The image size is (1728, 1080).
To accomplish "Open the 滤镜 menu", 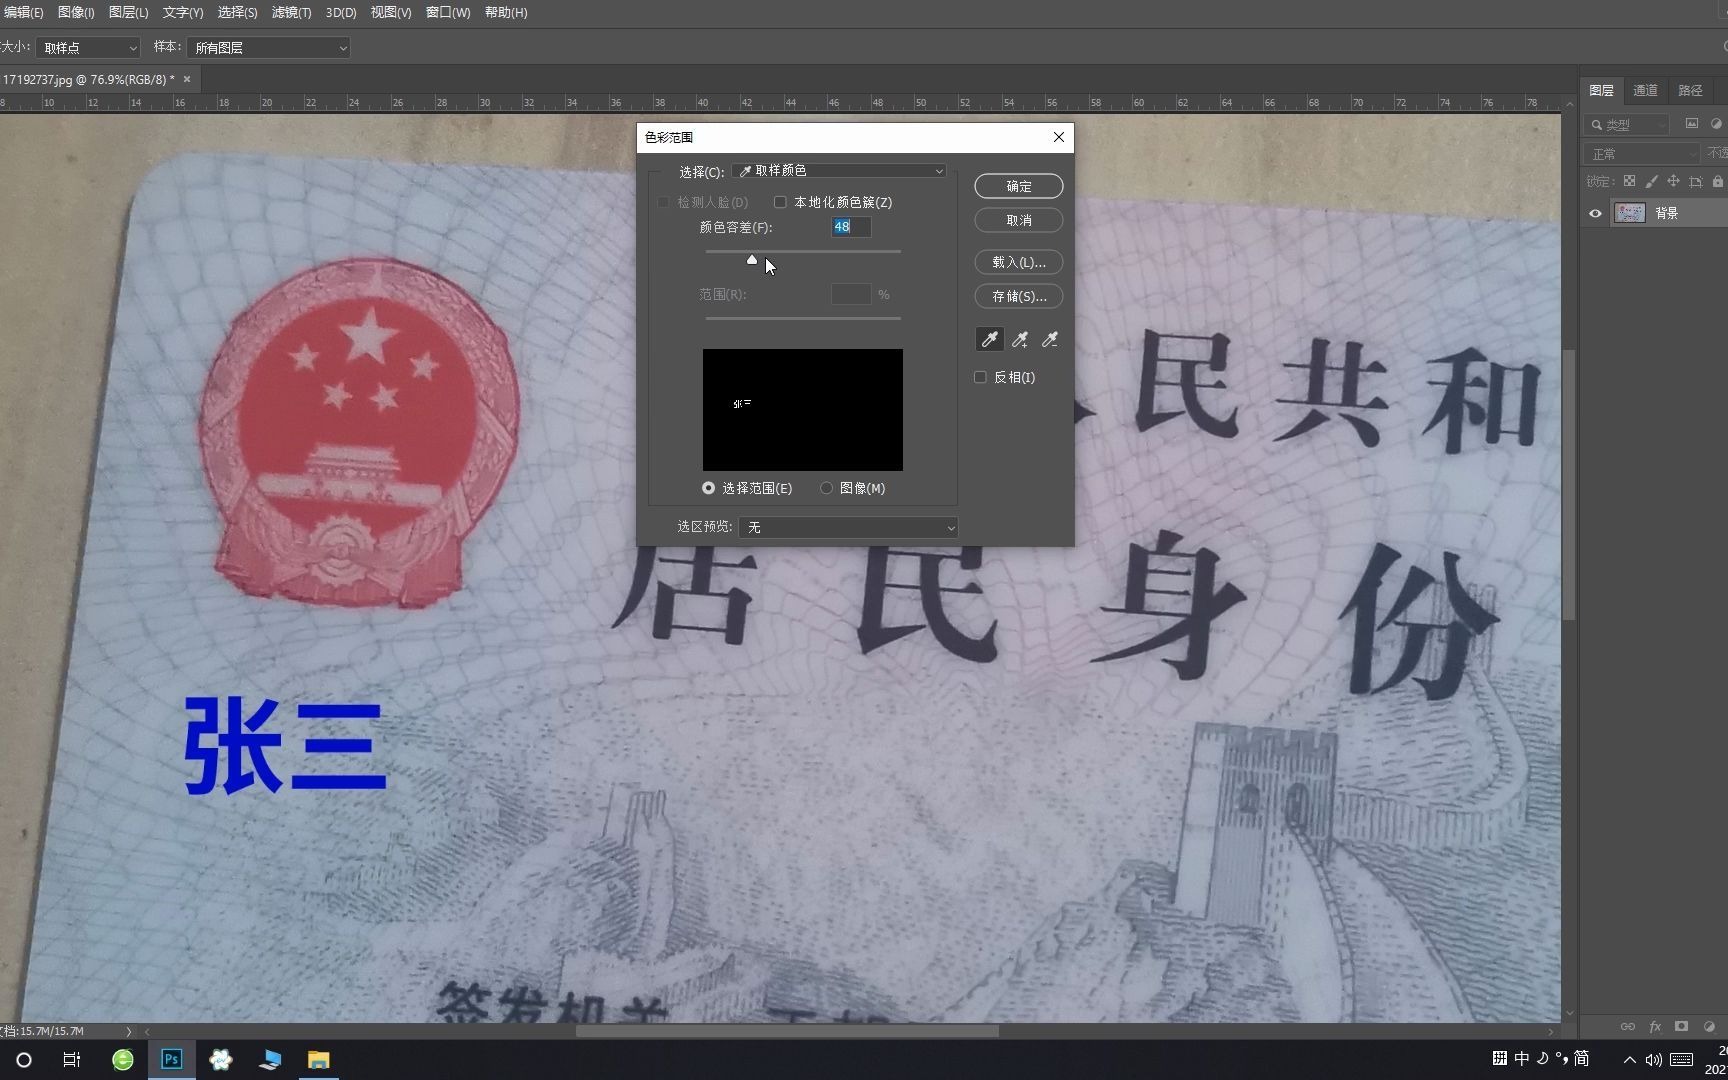I will coord(291,12).
